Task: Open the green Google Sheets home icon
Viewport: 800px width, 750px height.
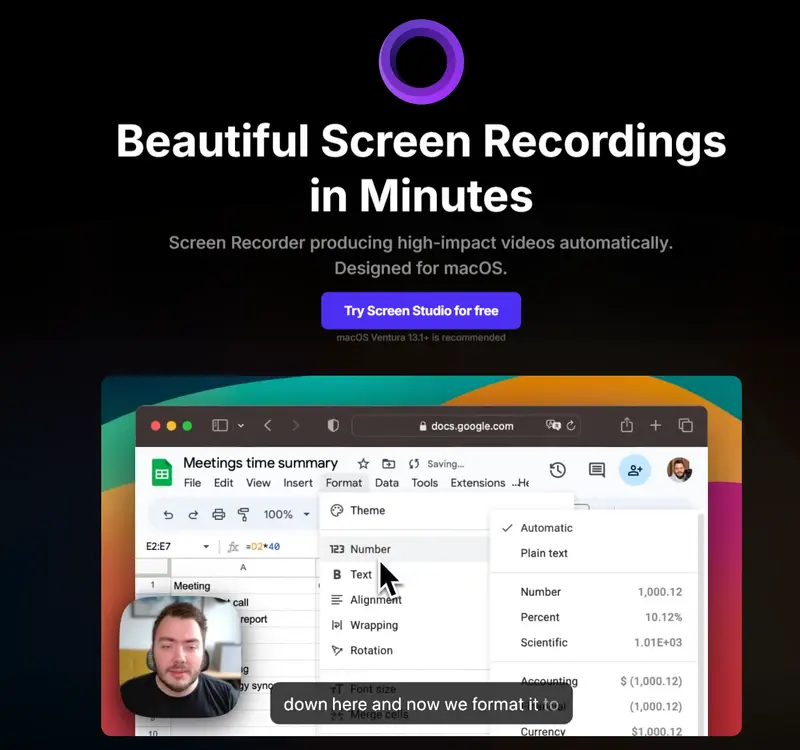Action: click(161, 471)
